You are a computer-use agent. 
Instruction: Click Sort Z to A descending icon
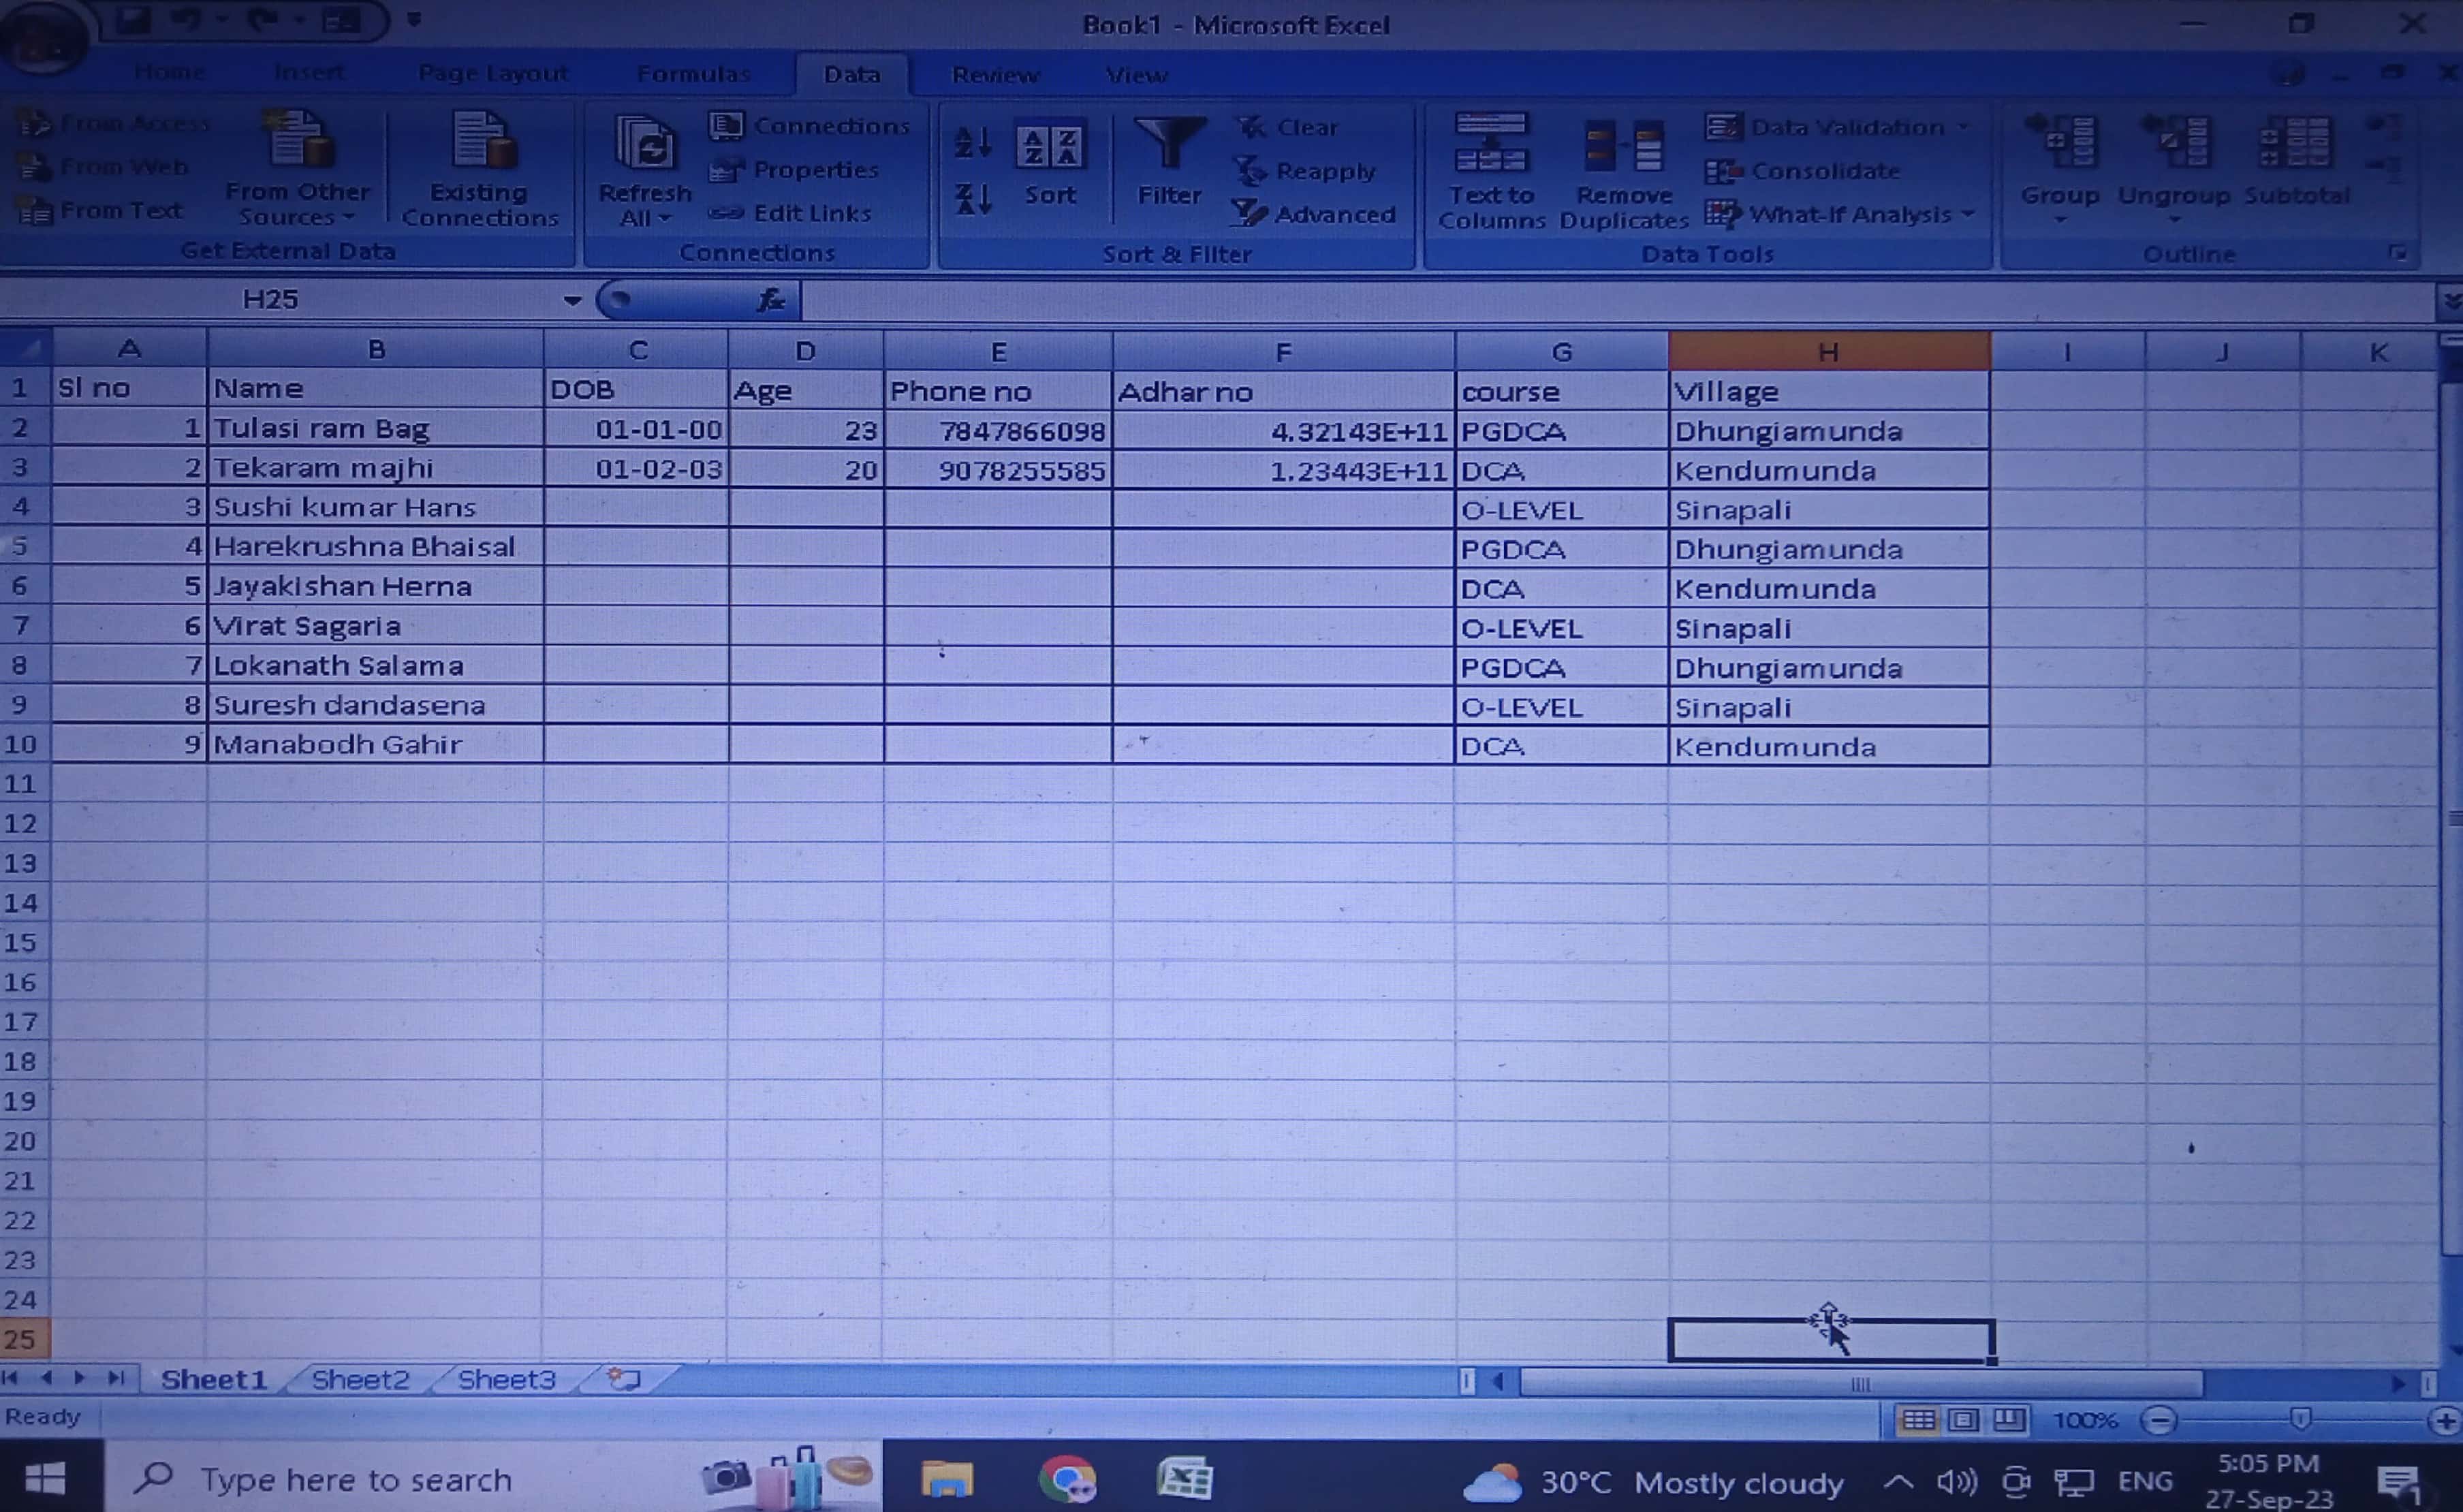tap(972, 199)
